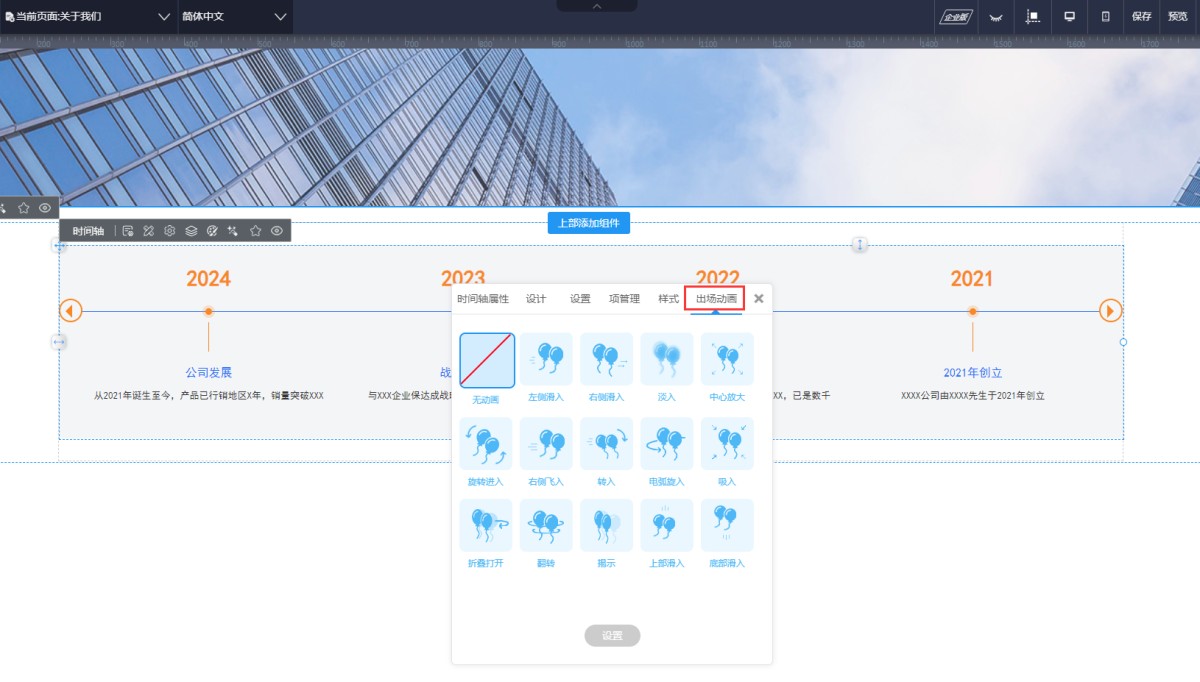Apply the 转入 animation

[x=607, y=444]
